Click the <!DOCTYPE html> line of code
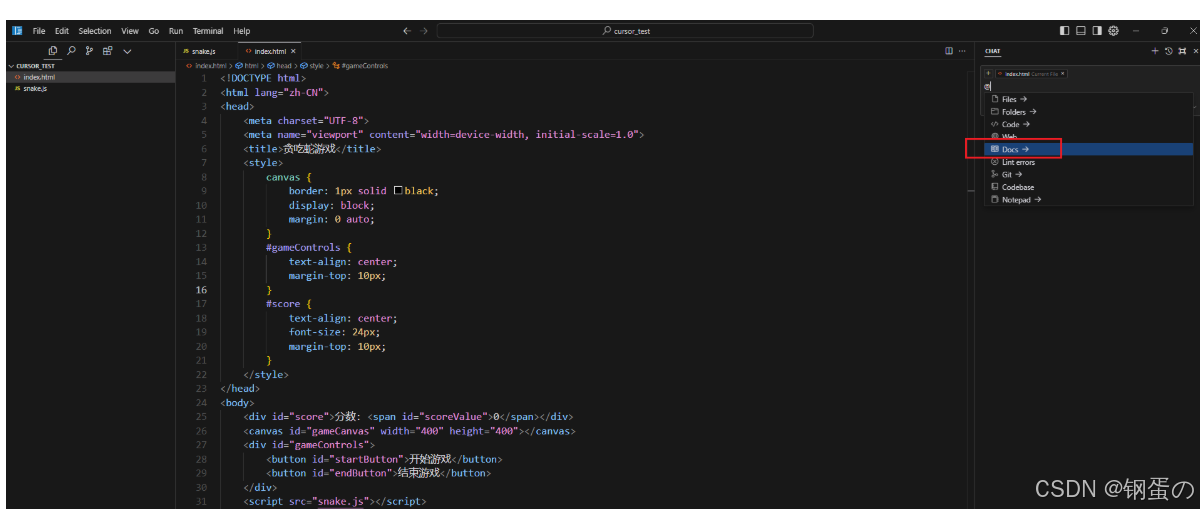The width and height of the screenshot is (1200, 509). [x=262, y=78]
